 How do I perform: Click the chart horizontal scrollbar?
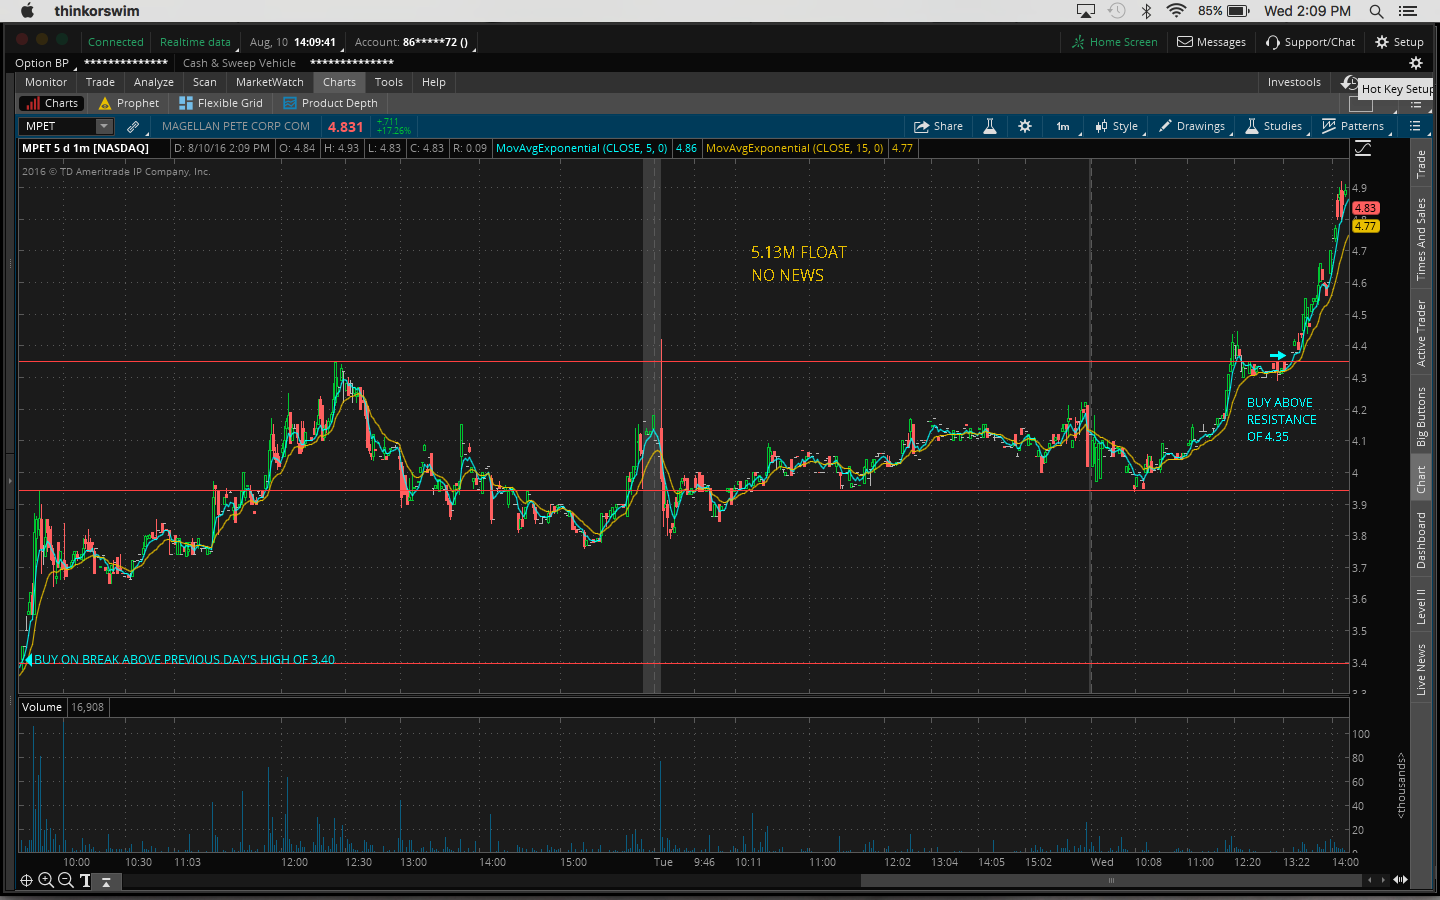point(1110,880)
